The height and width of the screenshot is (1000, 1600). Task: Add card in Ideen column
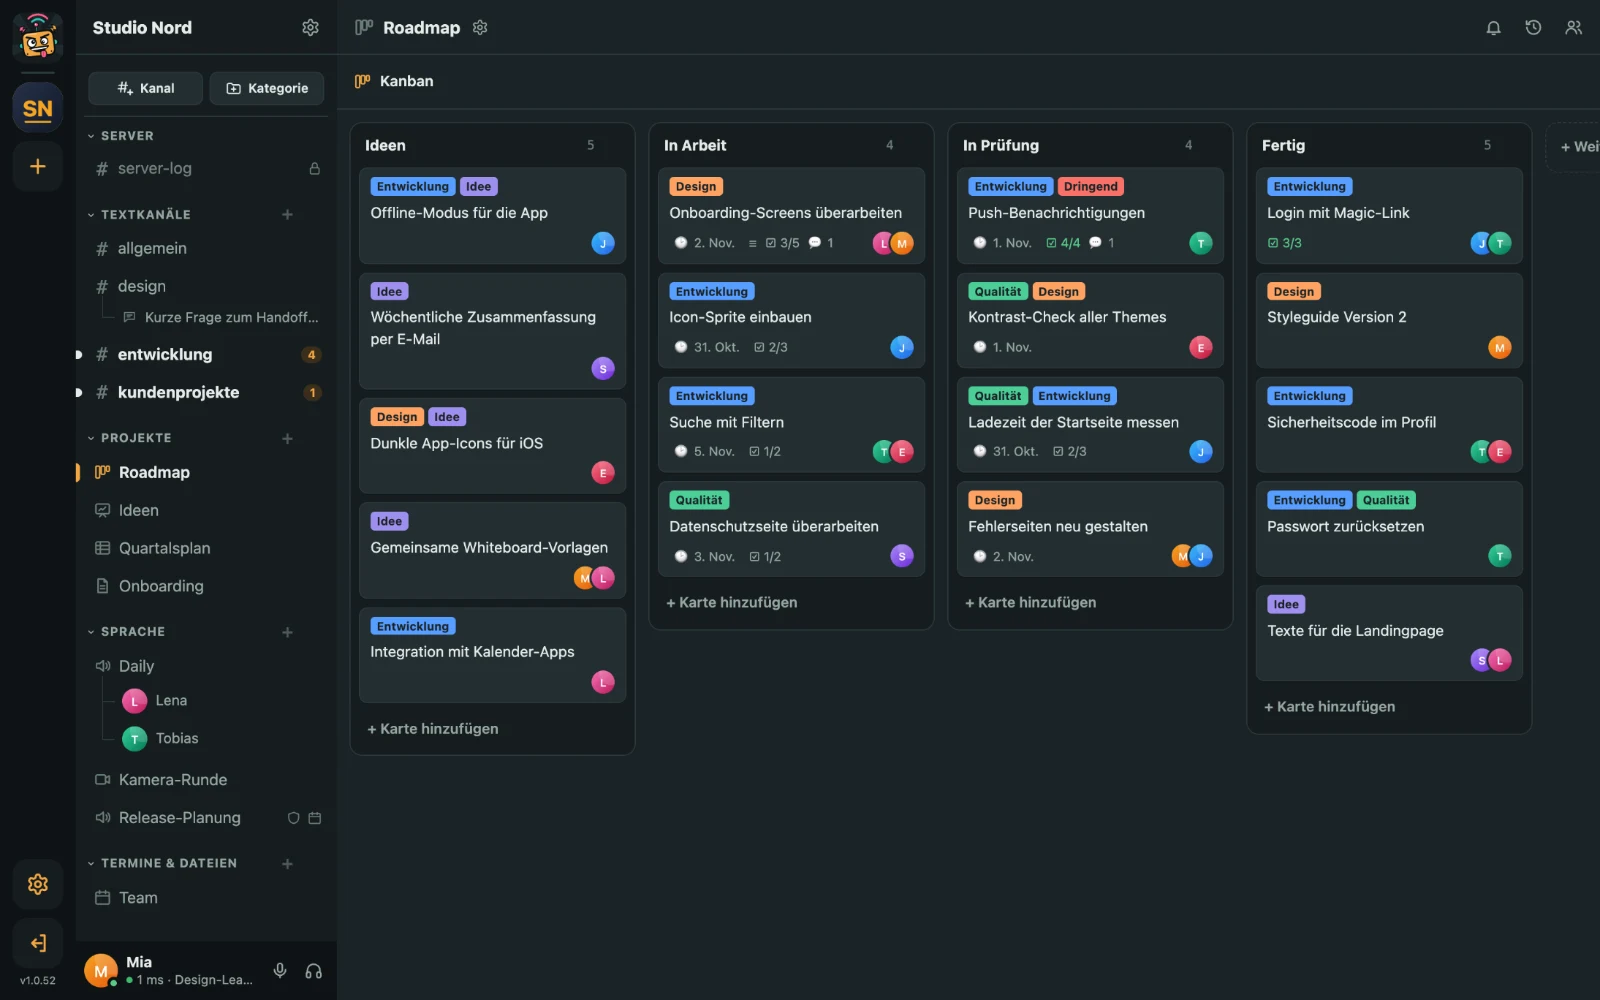click(433, 729)
